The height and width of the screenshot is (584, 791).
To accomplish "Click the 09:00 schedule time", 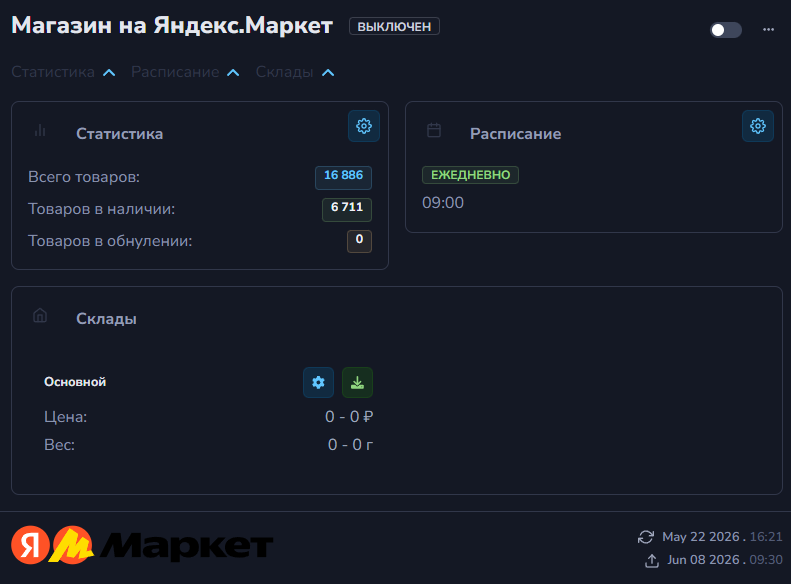I will 443,203.
